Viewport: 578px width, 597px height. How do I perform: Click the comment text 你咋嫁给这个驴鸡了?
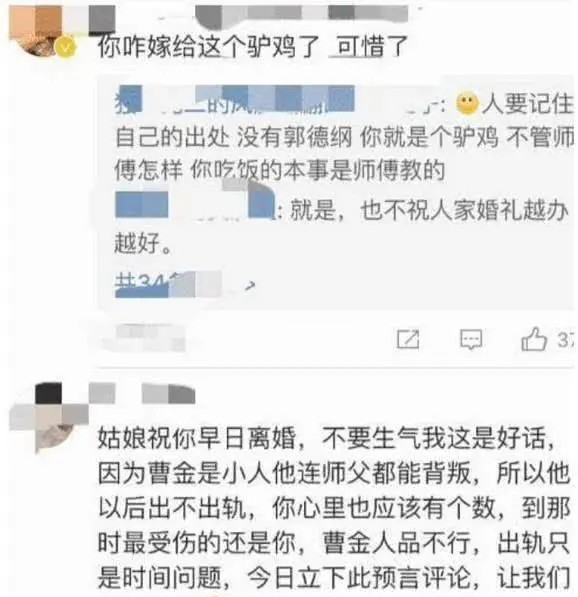tap(208, 47)
